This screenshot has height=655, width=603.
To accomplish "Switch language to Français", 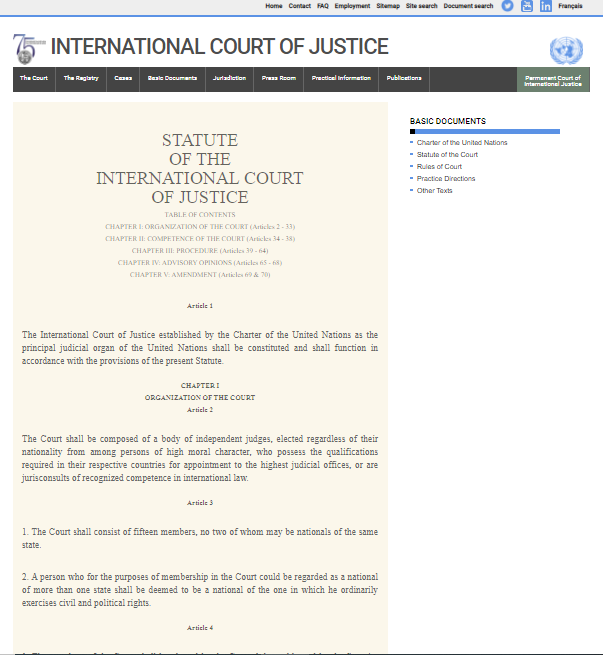I will point(571,6).
